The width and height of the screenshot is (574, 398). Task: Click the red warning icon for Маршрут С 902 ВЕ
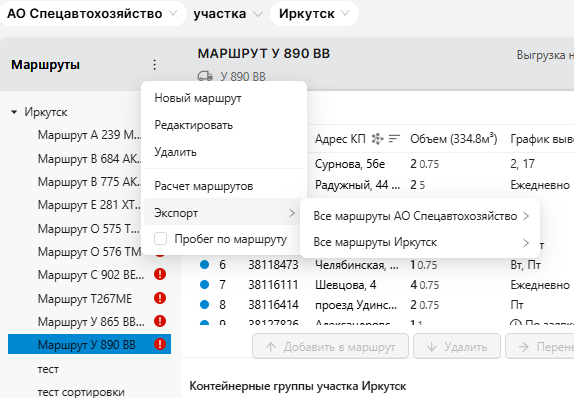tap(160, 274)
